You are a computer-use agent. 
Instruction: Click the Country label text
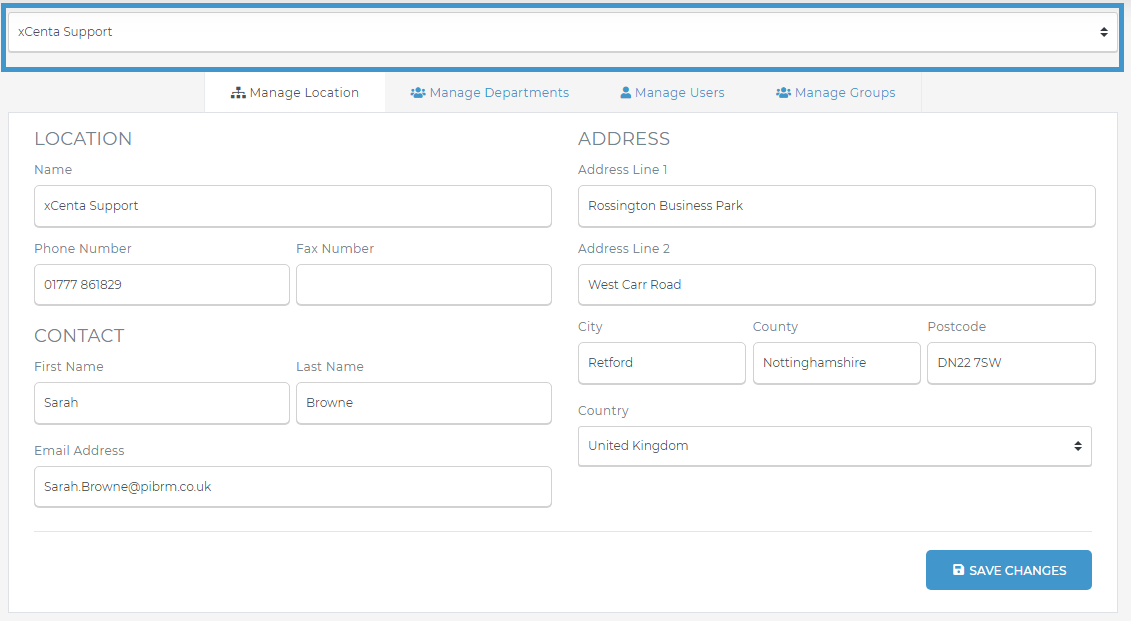(x=603, y=410)
